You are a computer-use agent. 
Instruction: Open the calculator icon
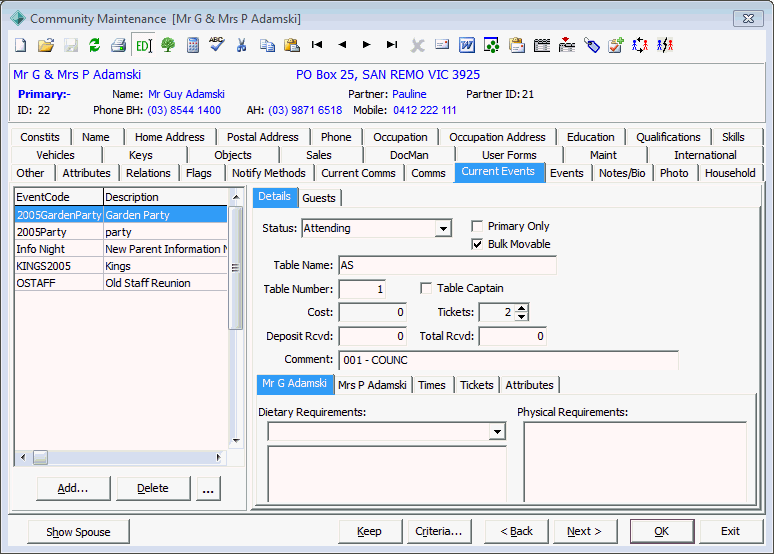coord(193,45)
